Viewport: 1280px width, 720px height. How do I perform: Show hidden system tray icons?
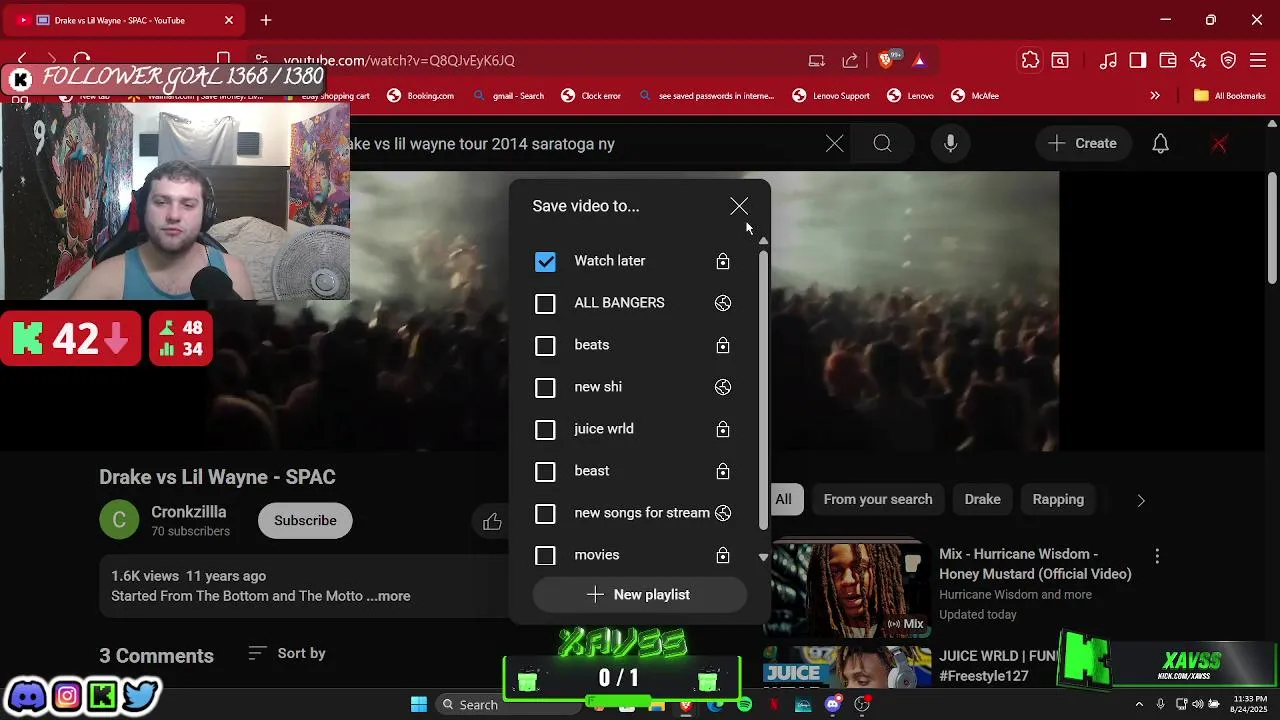coord(1139,704)
